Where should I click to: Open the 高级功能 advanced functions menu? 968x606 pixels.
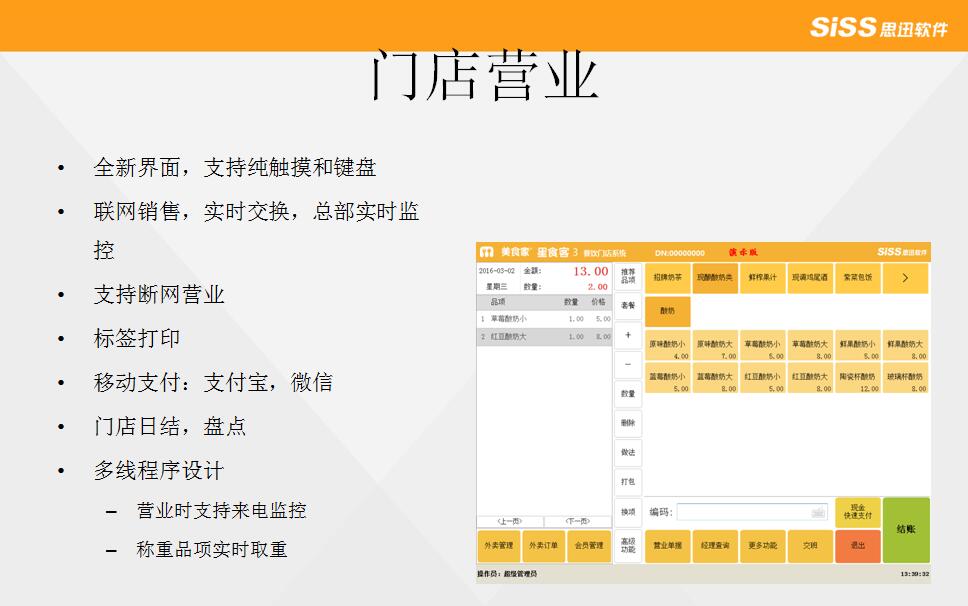pyautogui.click(x=628, y=545)
